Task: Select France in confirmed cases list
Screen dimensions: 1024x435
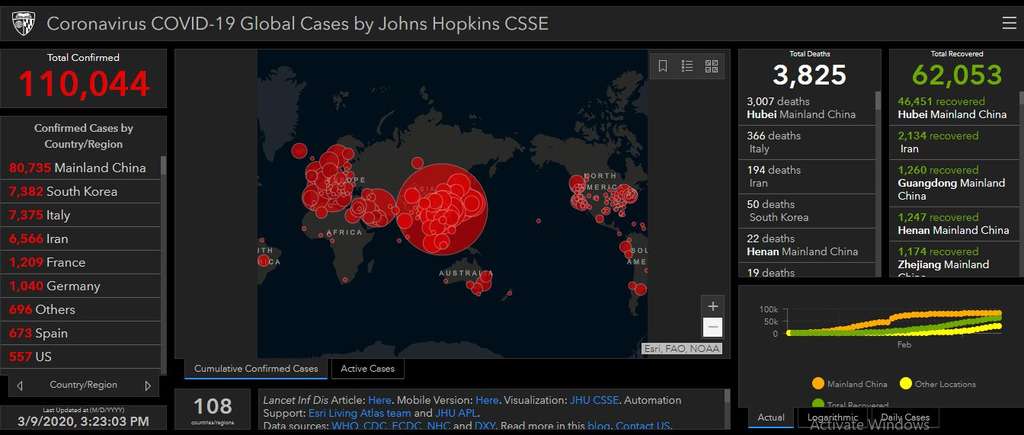Action: tap(80, 262)
